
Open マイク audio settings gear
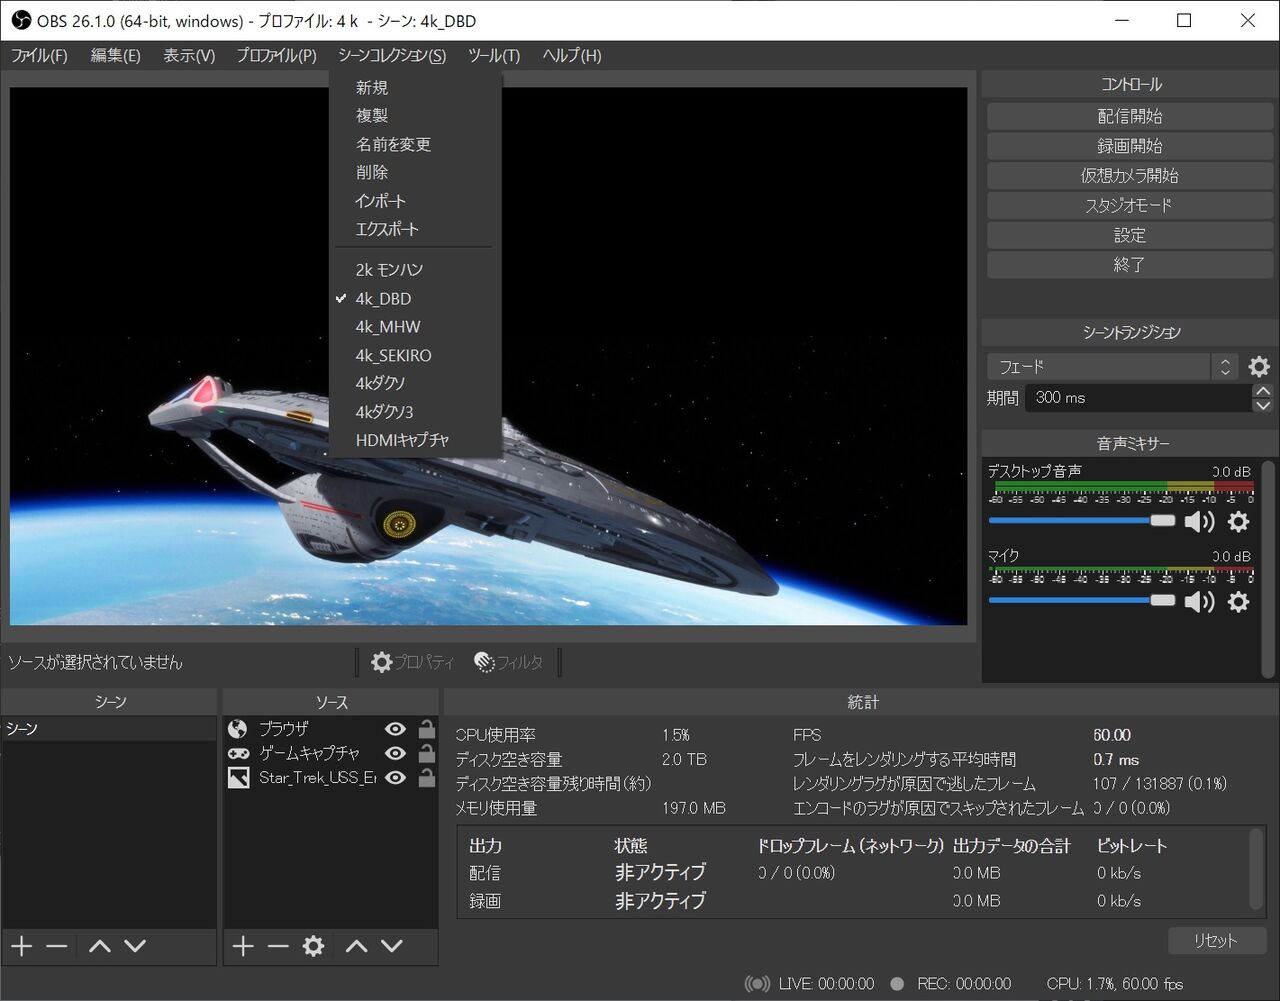[x=1238, y=601]
